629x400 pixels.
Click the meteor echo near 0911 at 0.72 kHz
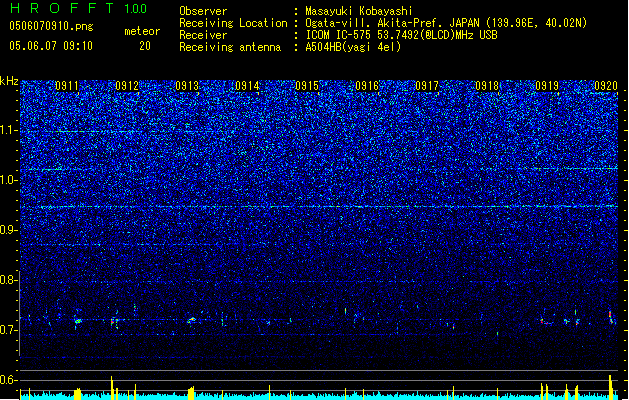pyautogui.click(x=77, y=321)
